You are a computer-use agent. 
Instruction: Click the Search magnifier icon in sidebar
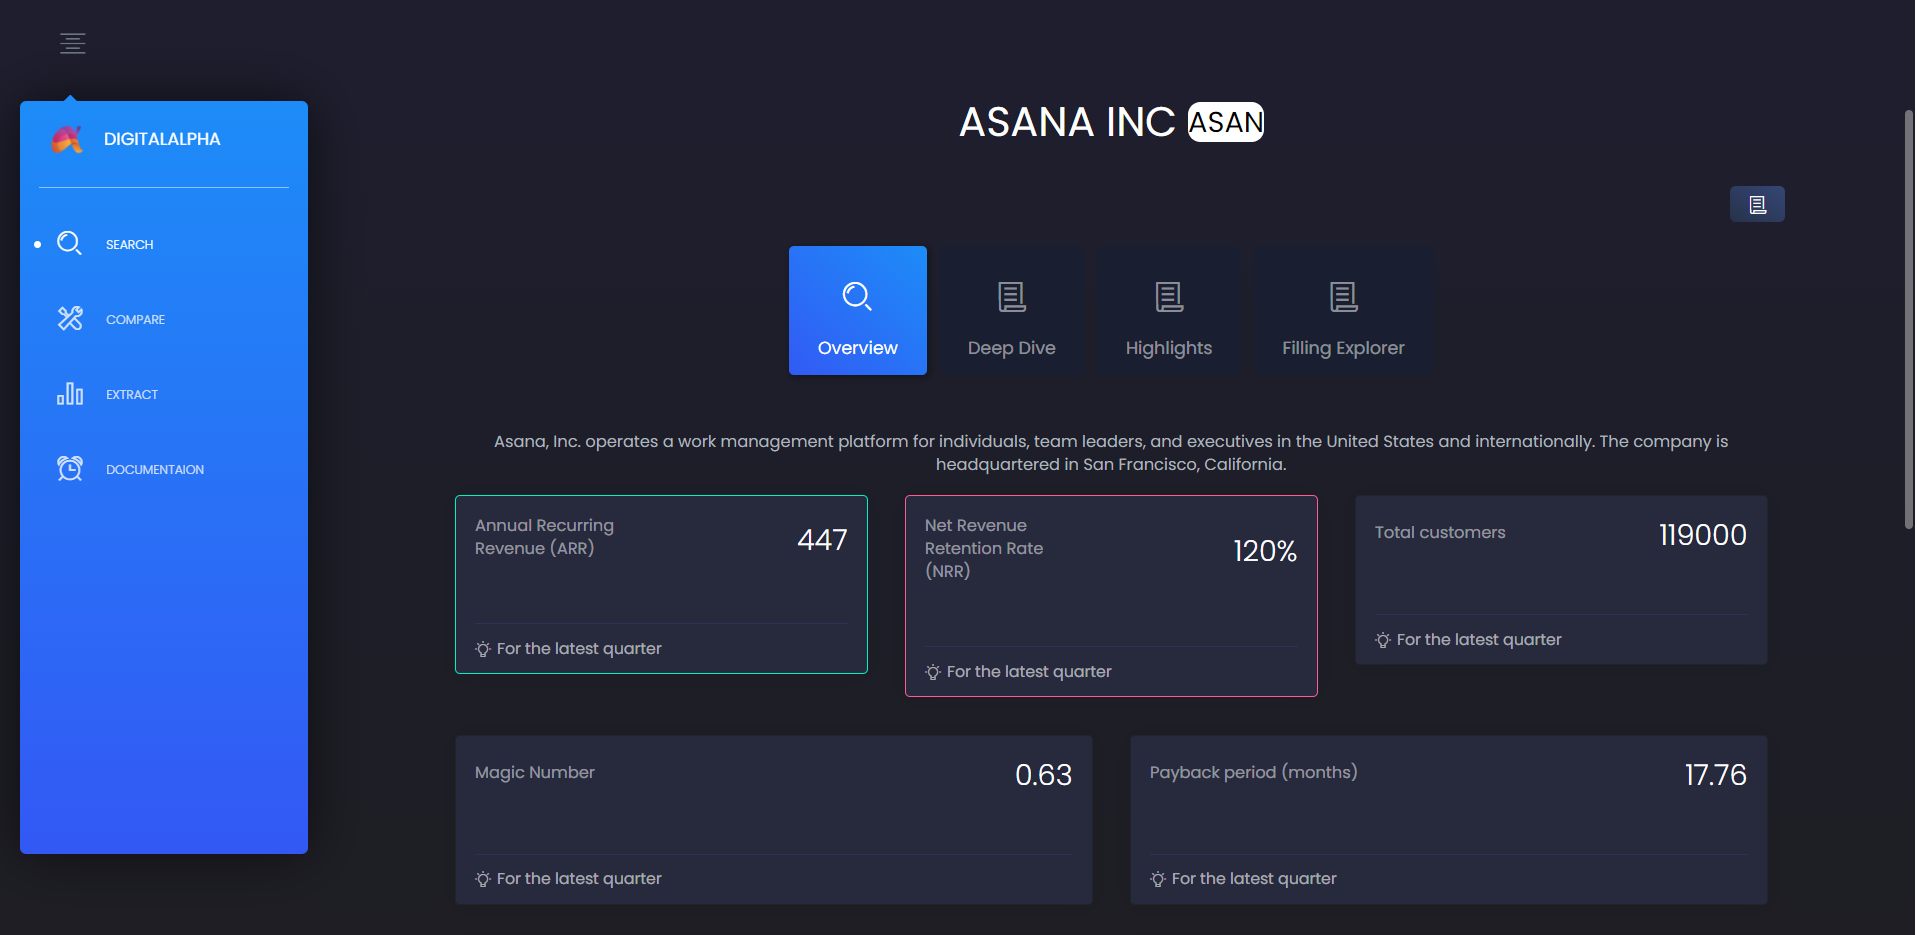pyautogui.click(x=69, y=243)
